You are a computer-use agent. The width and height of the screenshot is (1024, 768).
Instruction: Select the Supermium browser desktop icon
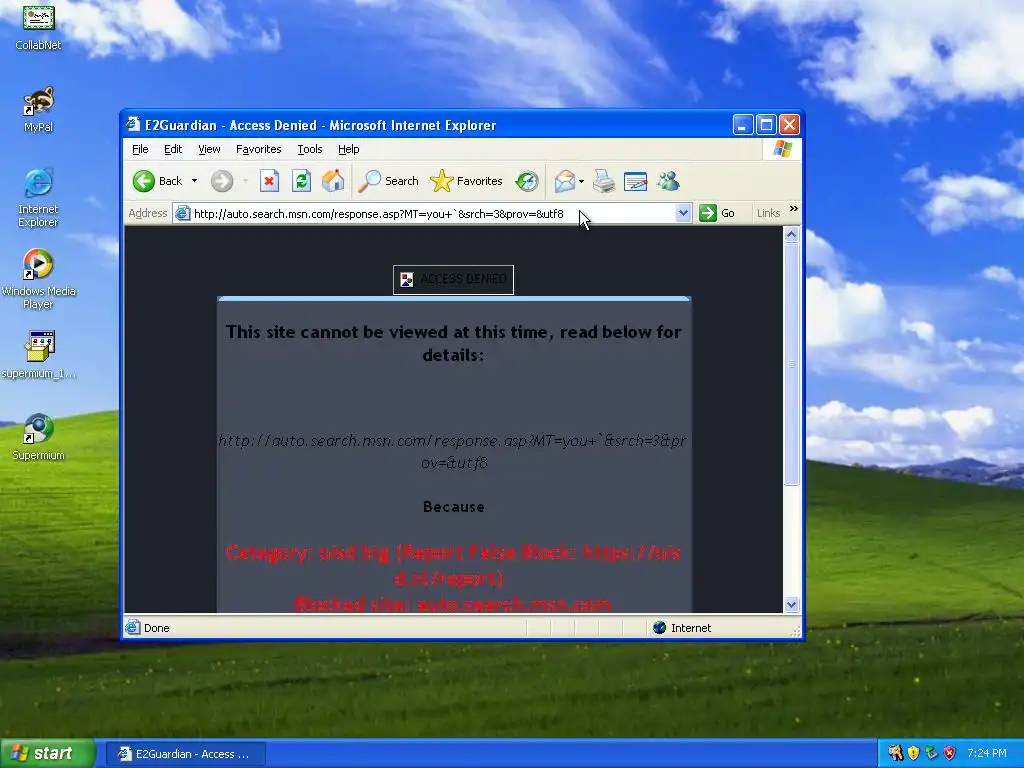coord(39,437)
